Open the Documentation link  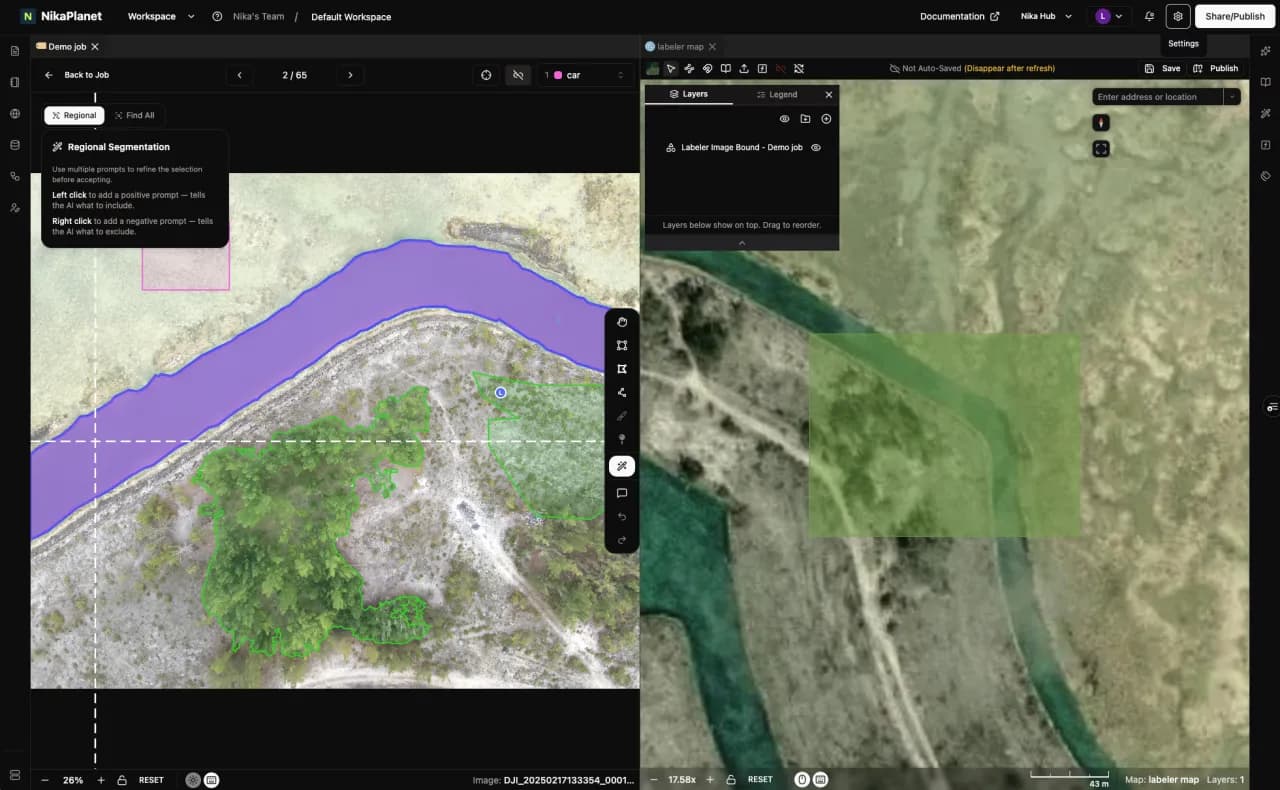point(960,16)
